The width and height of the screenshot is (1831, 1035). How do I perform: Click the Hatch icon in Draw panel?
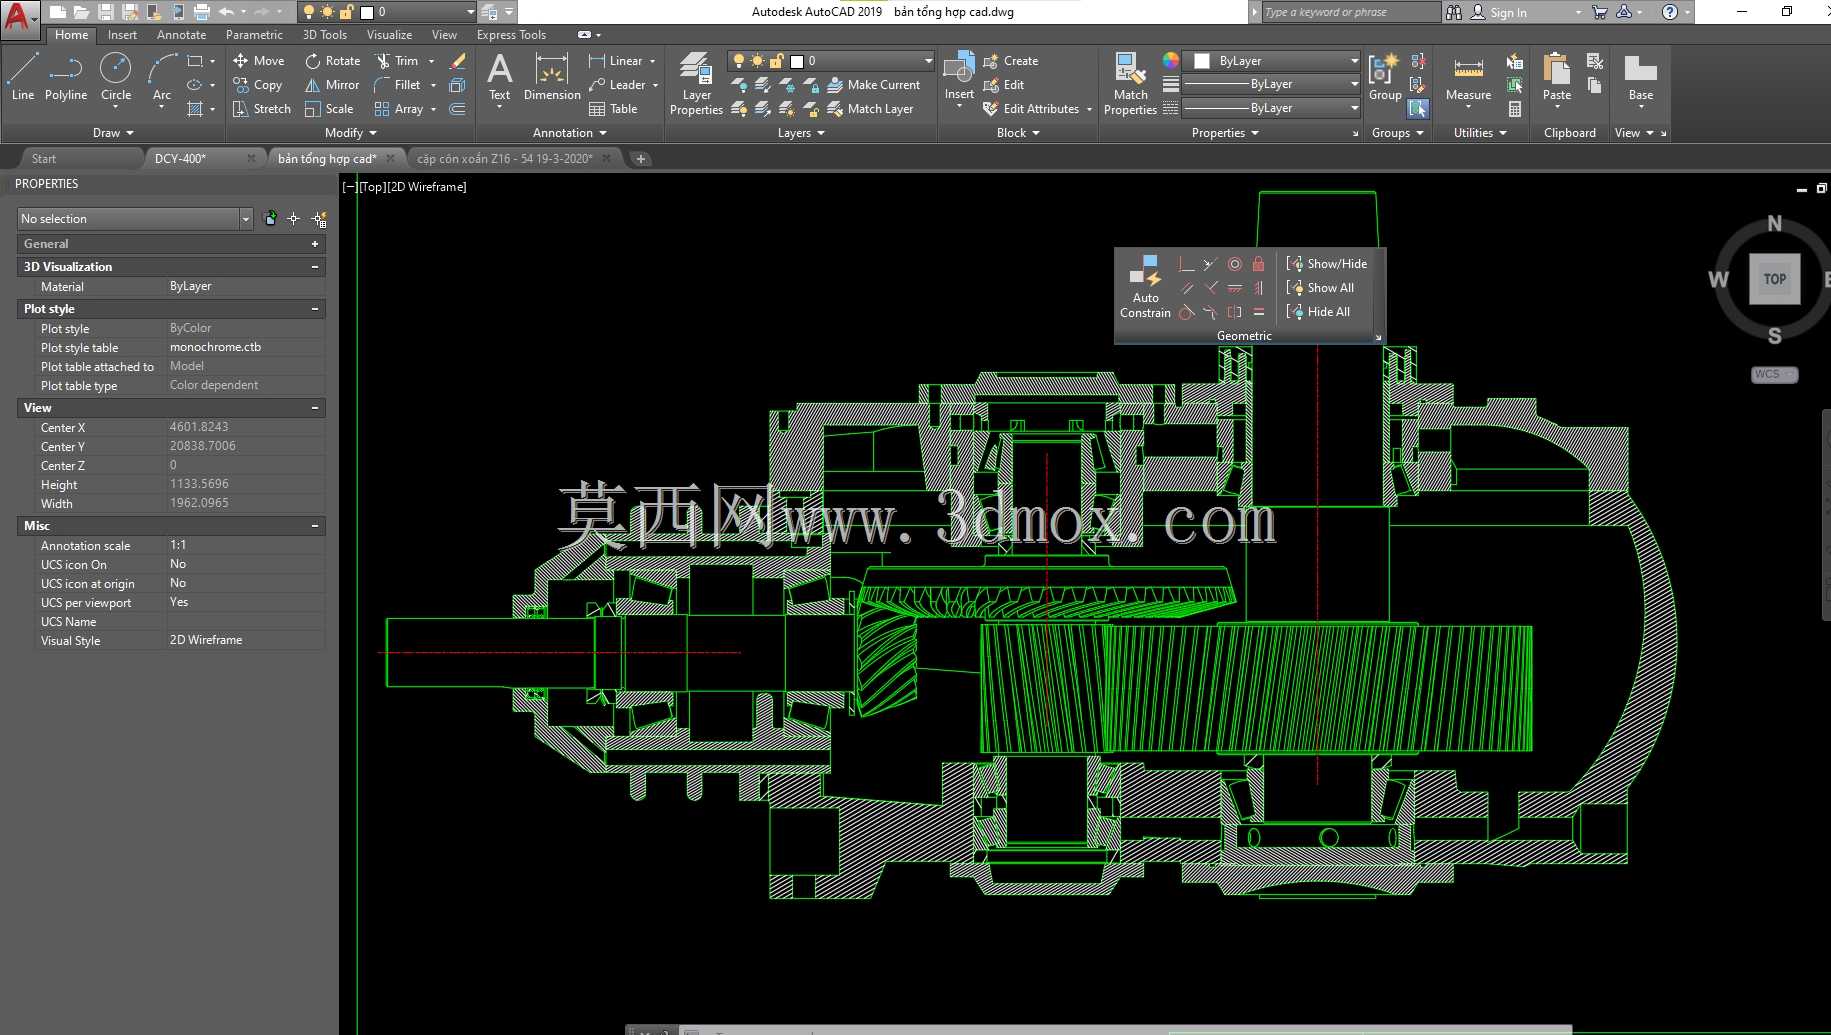coord(195,109)
